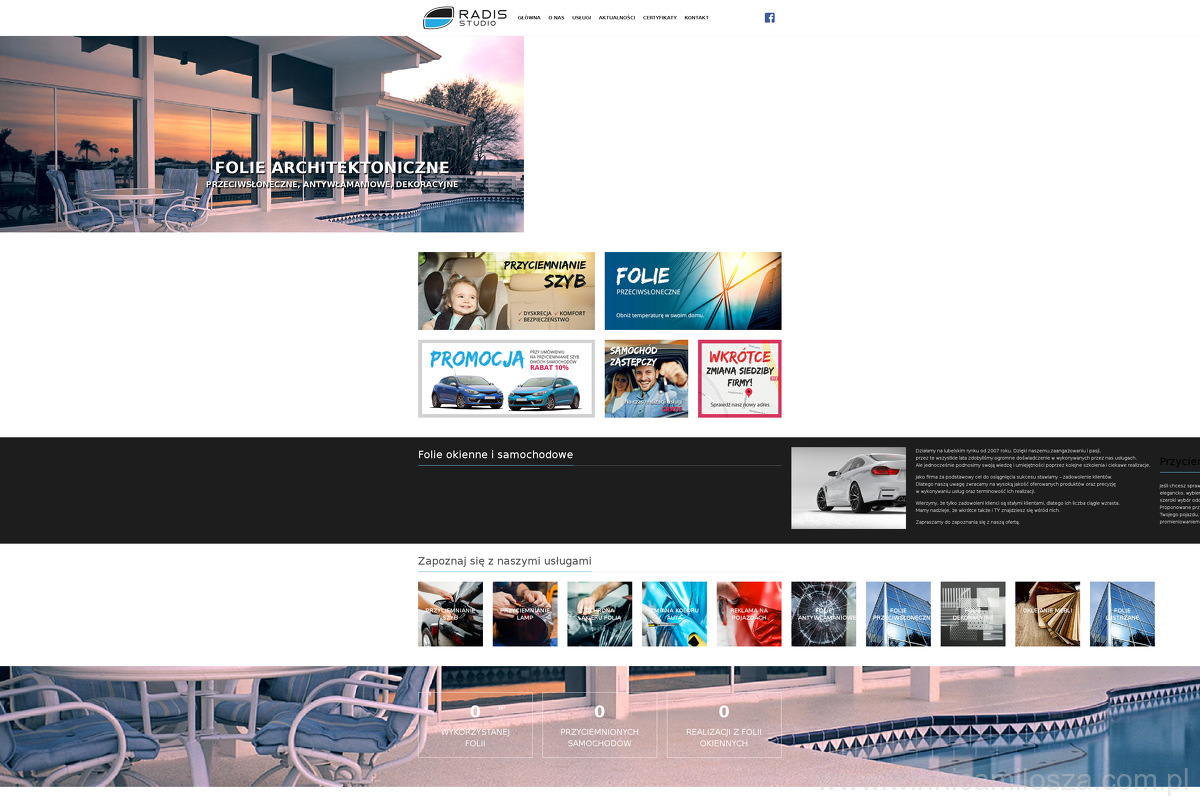Select Usługi in the top navigation
This screenshot has height=800, width=1200.
(581, 18)
